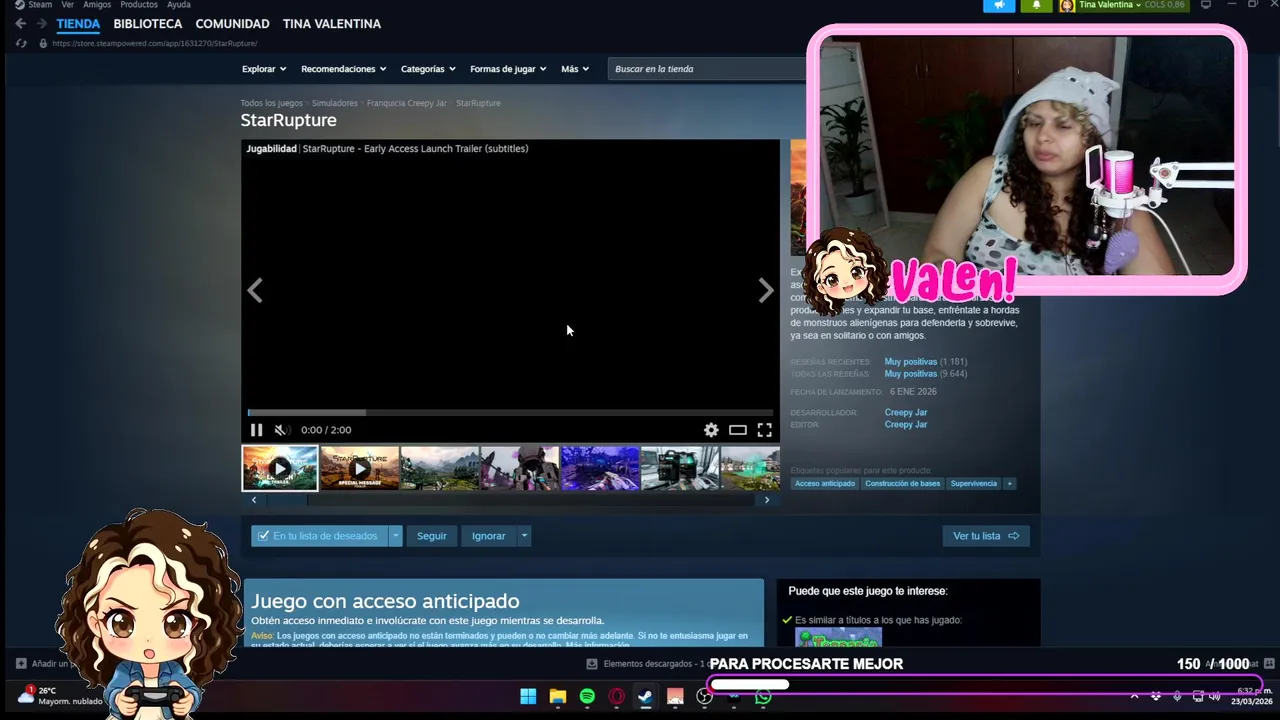The height and width of the screenshot is (720, 1280).
Task: Open the Ayuda menu
Action: (x=178, y=5)
